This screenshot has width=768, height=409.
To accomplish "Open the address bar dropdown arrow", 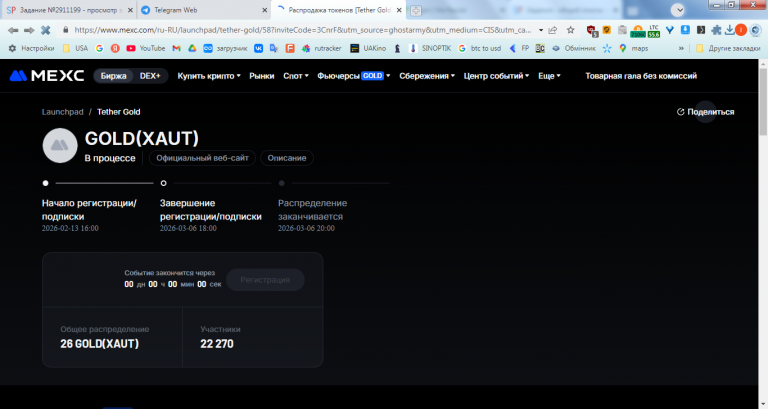I will pyautogui.click(x=541, y=30).
